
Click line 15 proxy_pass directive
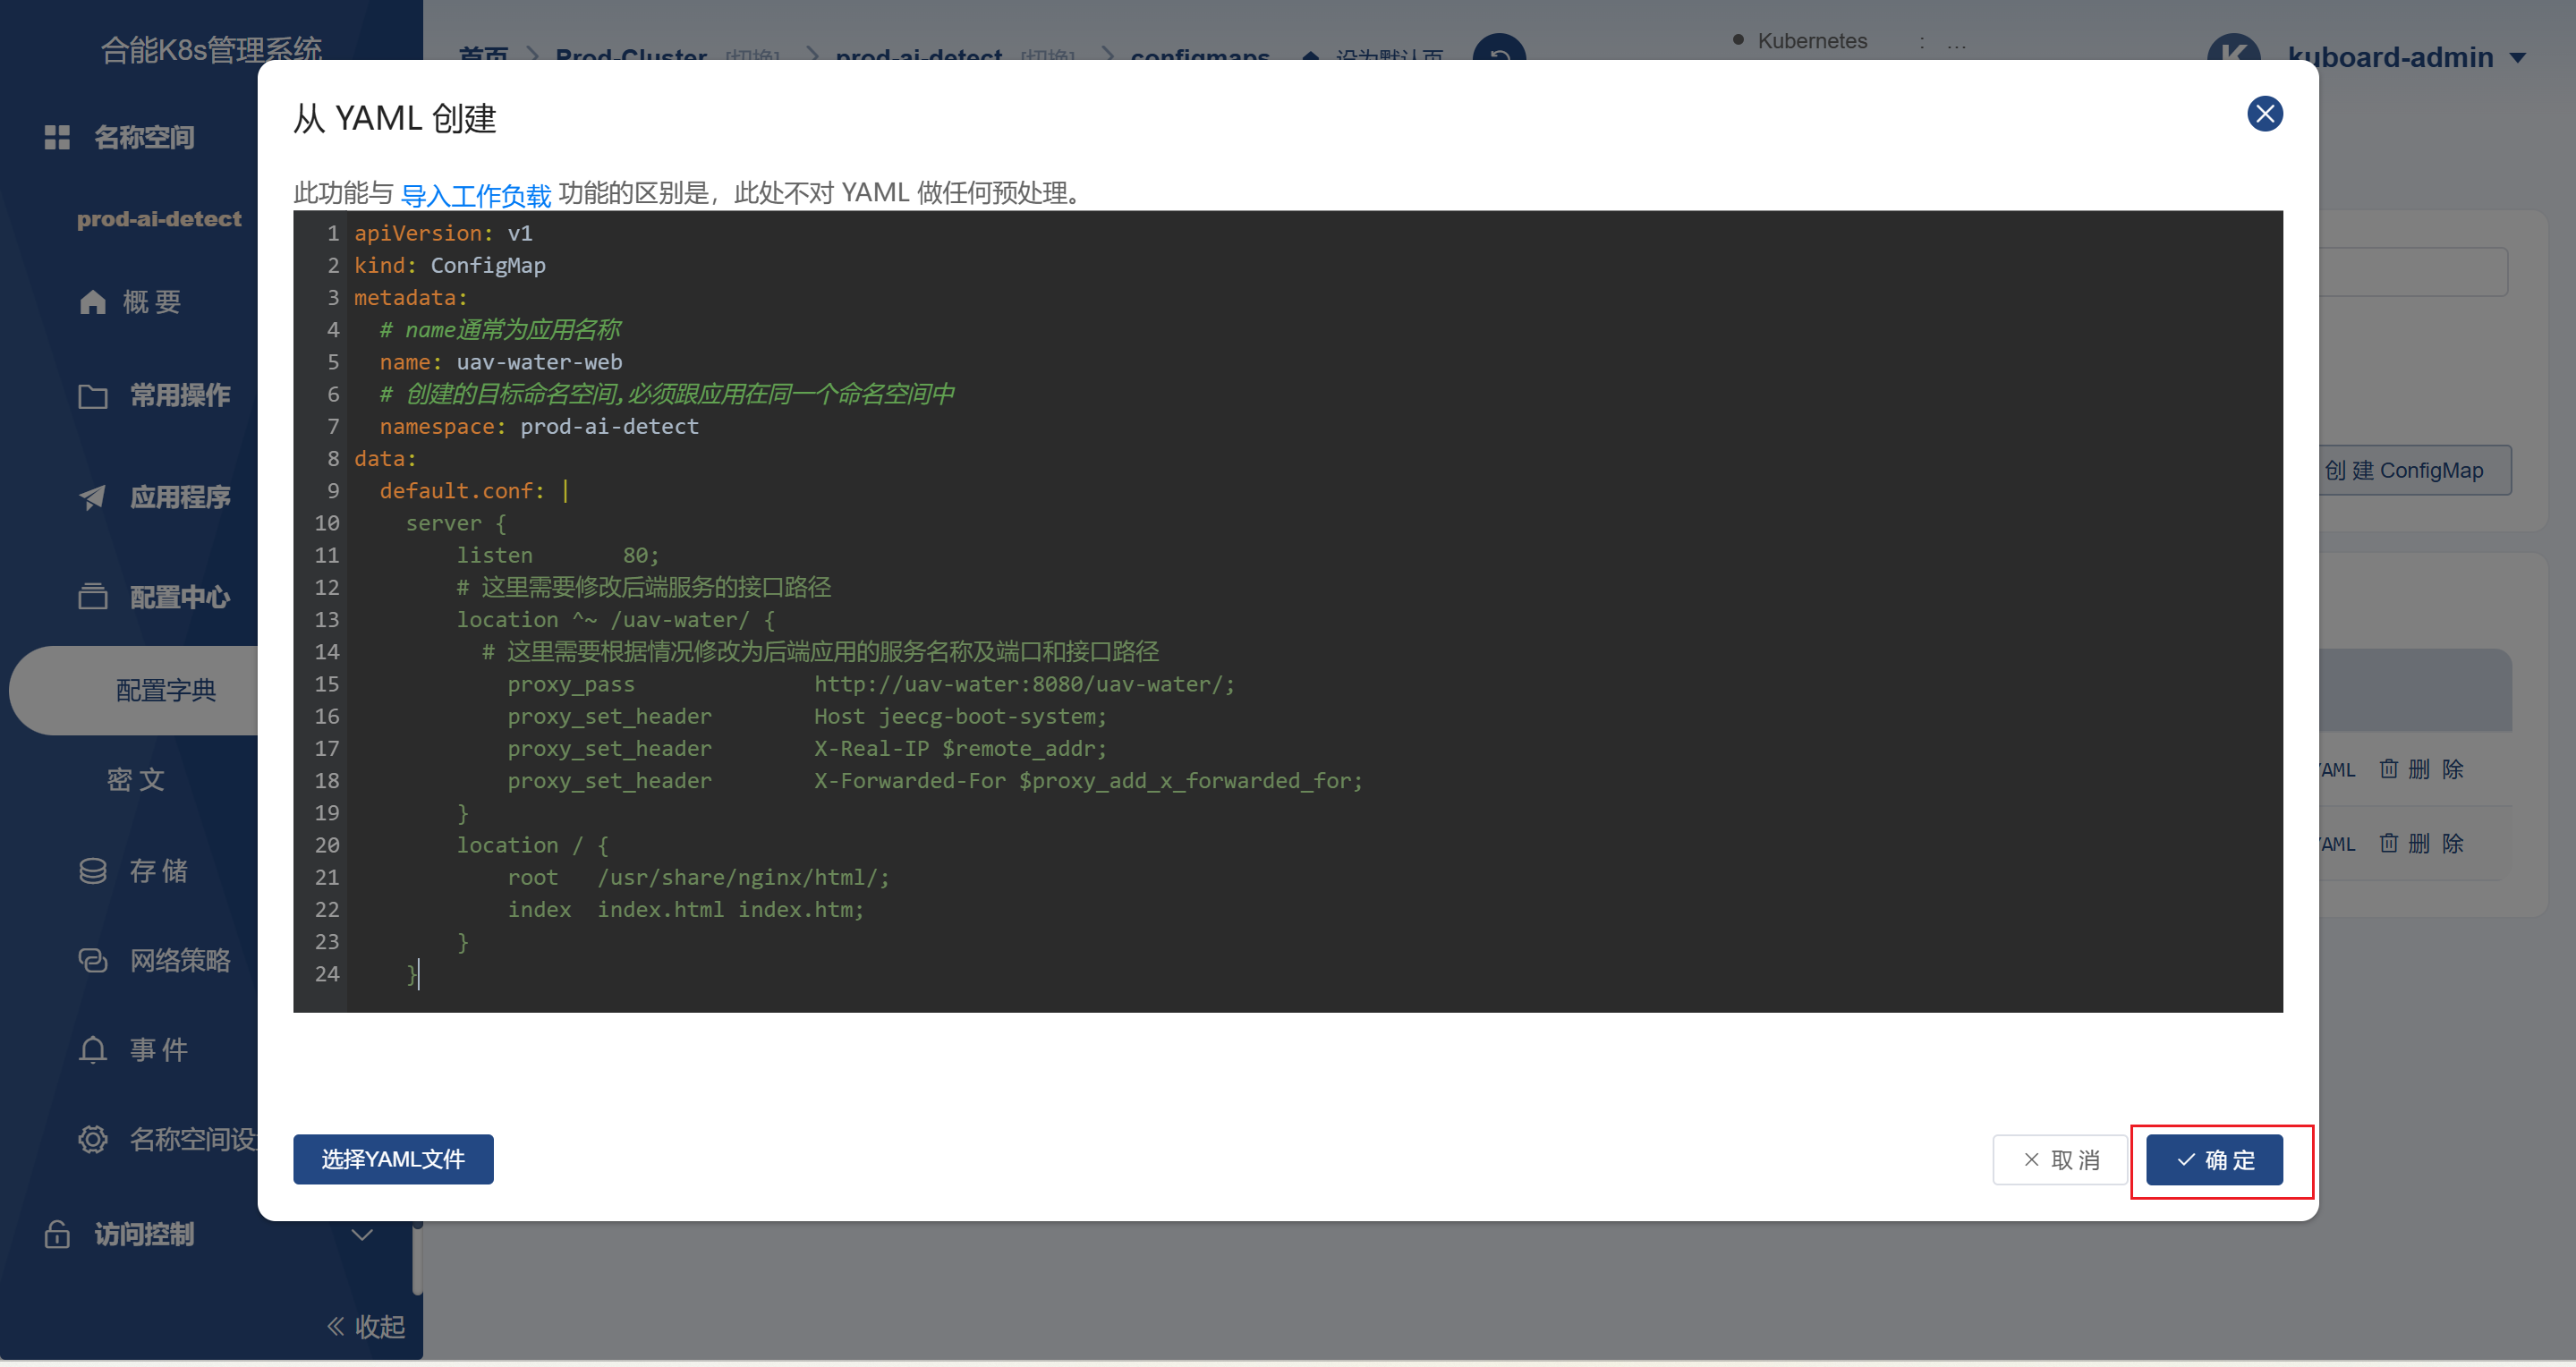[x=870, y=684]
